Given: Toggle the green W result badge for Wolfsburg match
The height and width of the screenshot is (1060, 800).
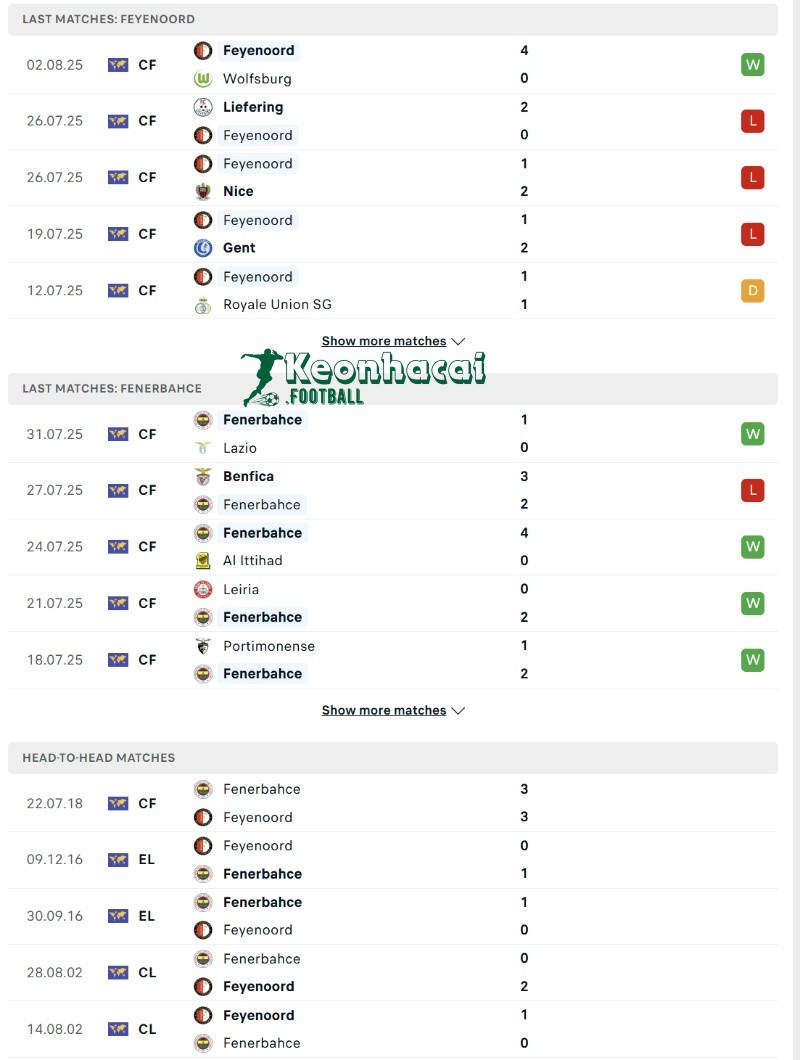Looking at the screenshot, I should [x=753, y=64].
